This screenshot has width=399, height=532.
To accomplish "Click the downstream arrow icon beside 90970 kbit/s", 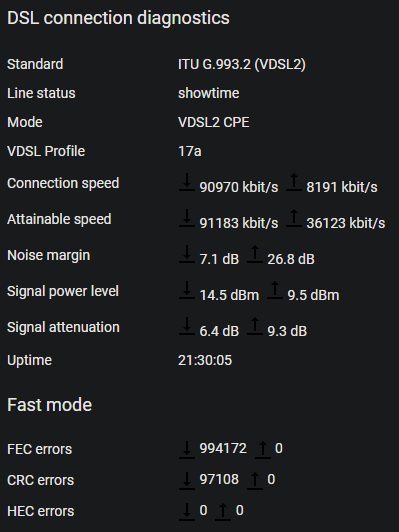I will tap(187, 182).
